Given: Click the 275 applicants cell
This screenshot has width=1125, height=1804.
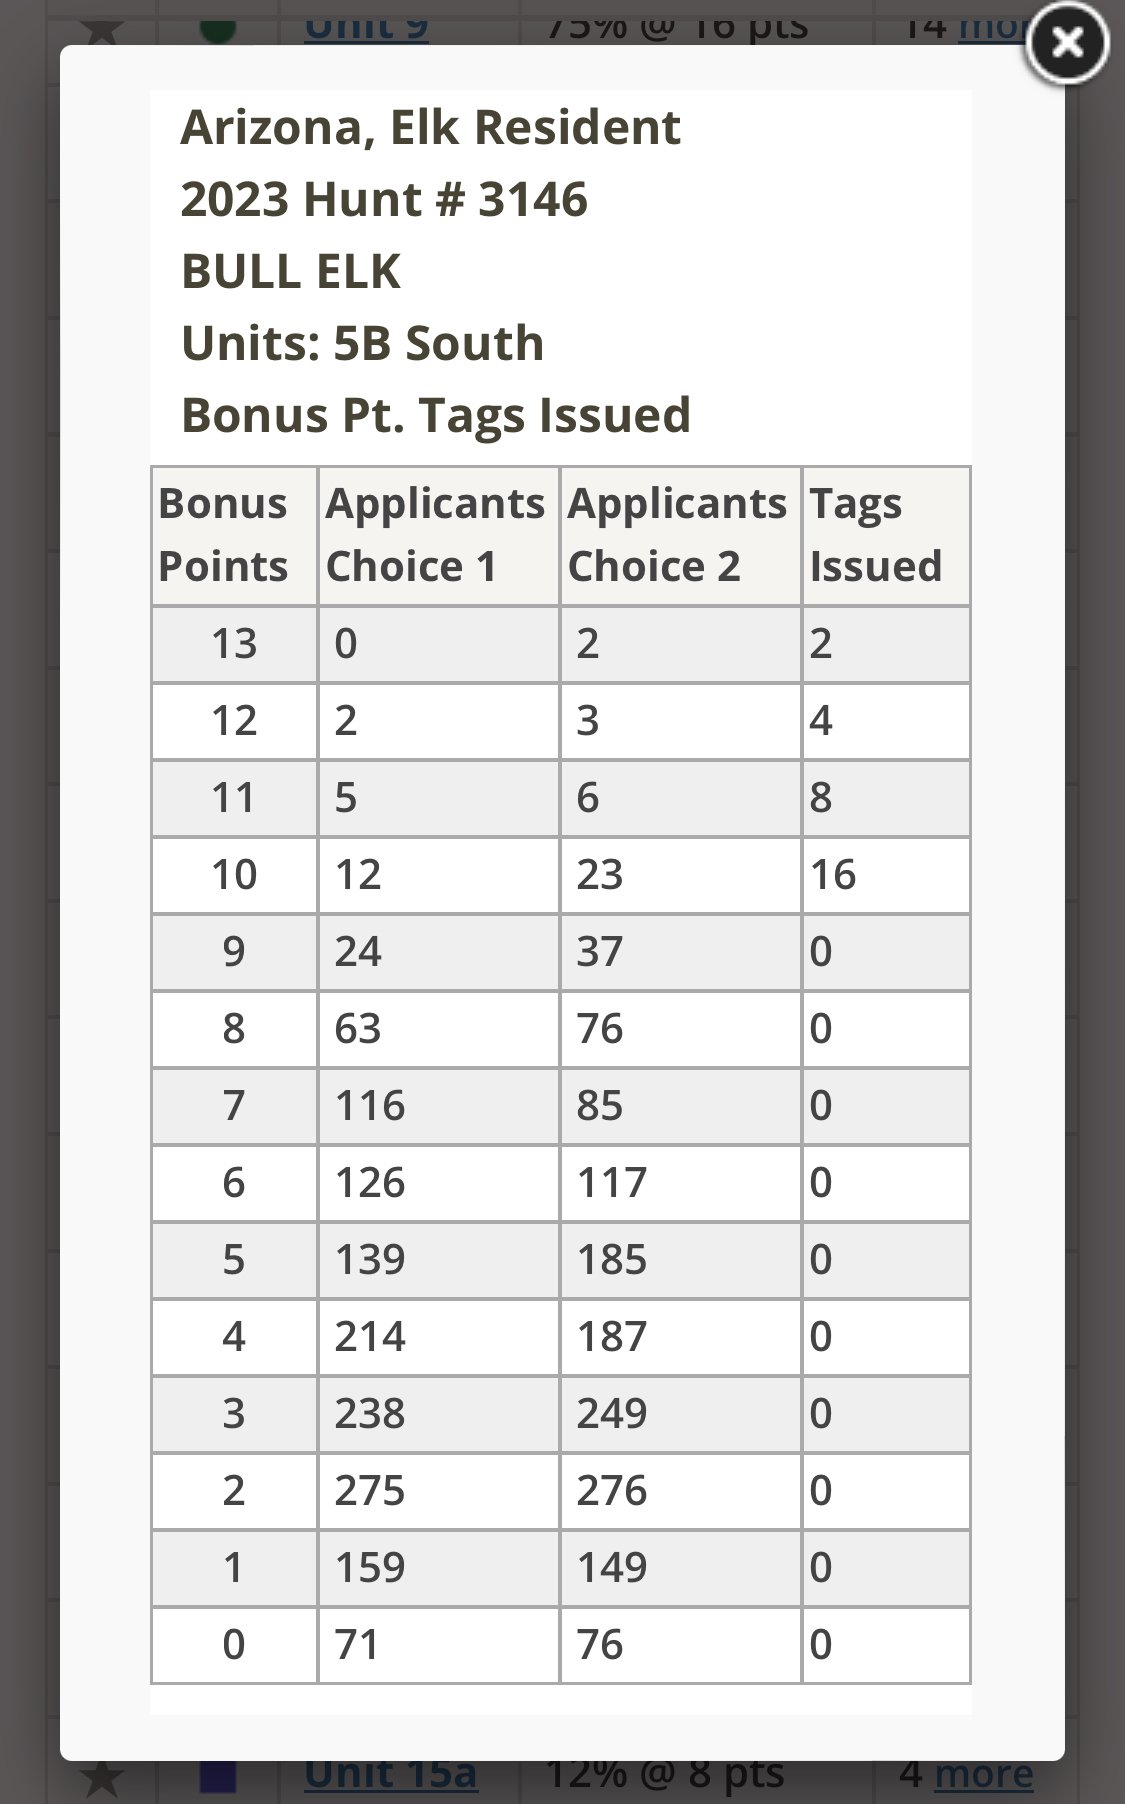Looking at the screenshot, I should (439, 1491).
